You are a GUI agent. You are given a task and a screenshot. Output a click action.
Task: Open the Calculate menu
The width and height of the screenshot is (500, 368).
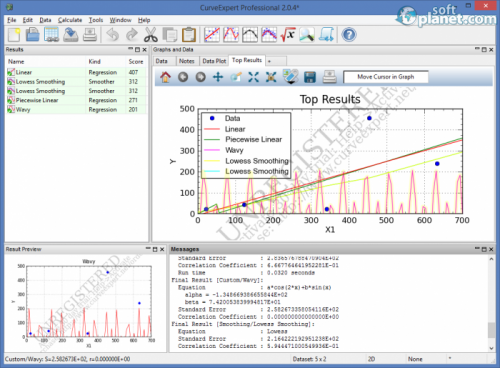[x=70, y=20]
